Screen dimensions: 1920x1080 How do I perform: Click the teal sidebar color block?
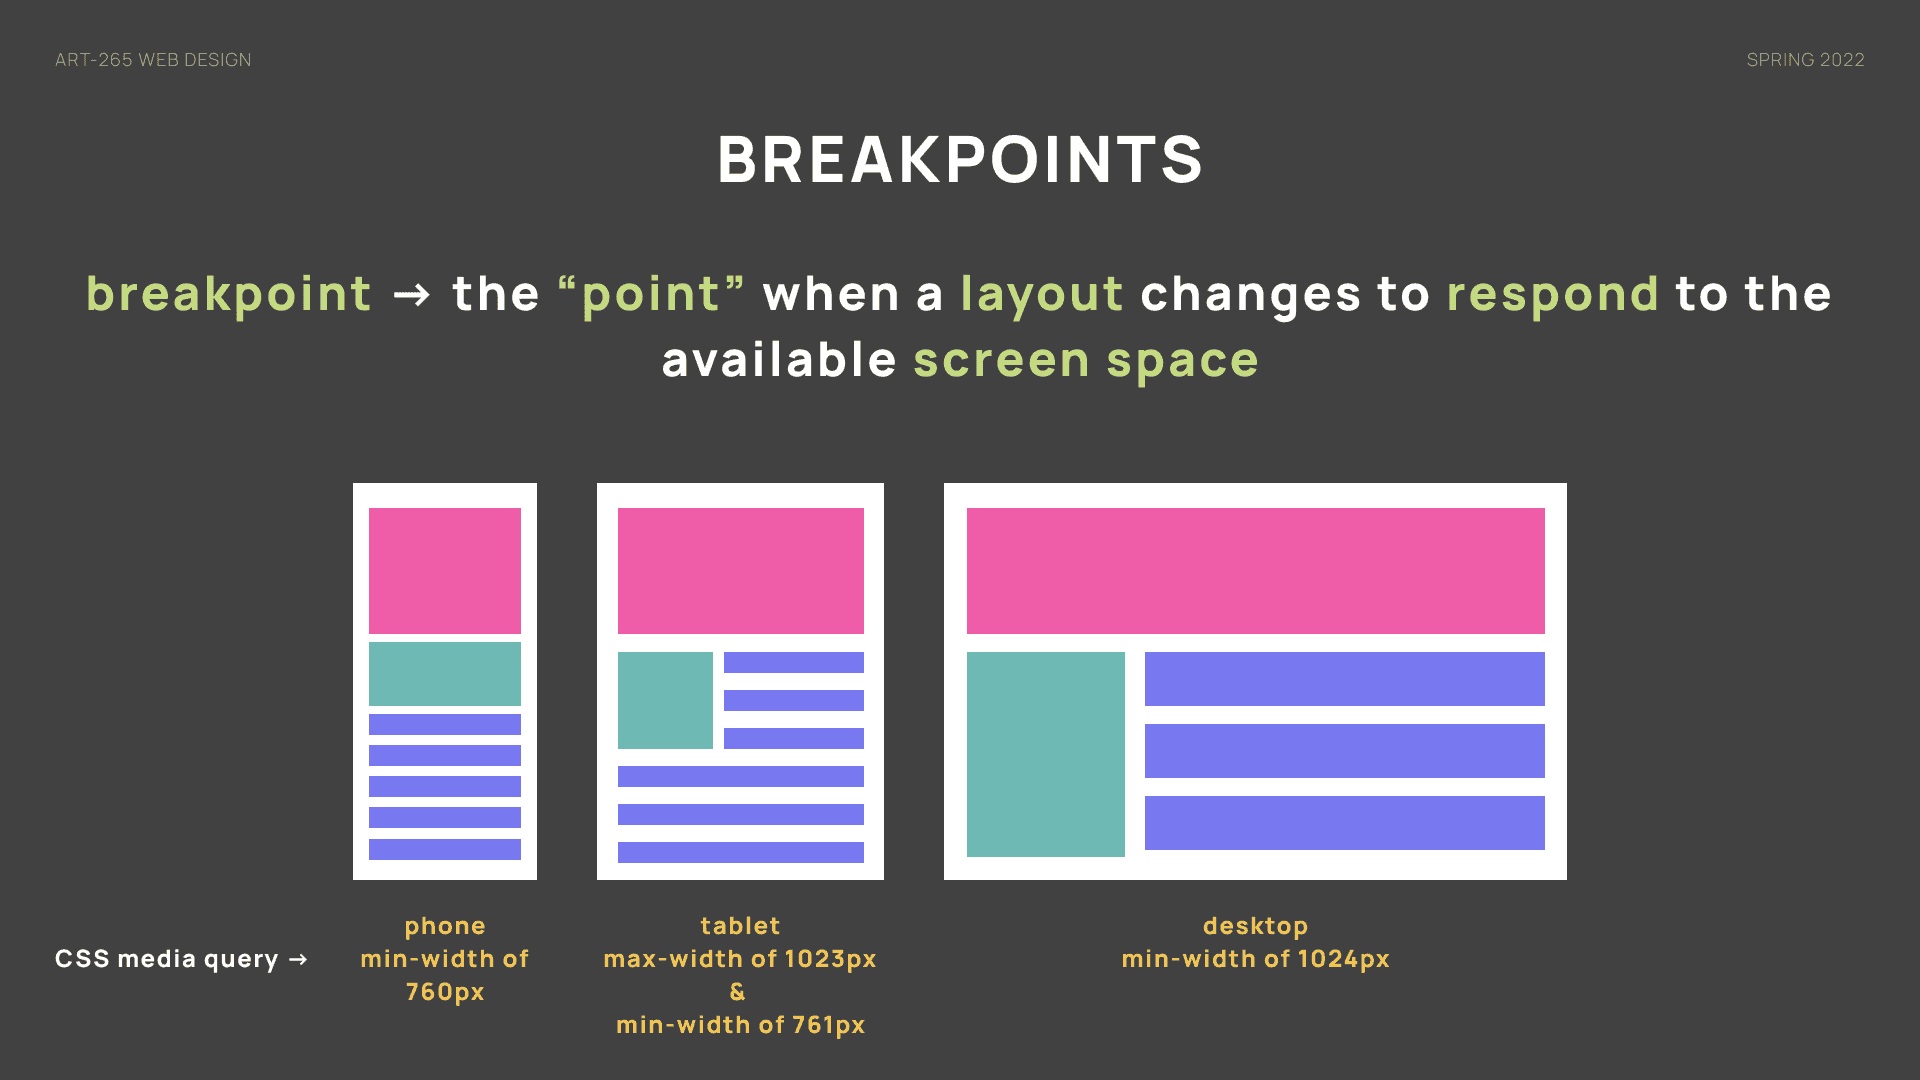click(1044, 753)
